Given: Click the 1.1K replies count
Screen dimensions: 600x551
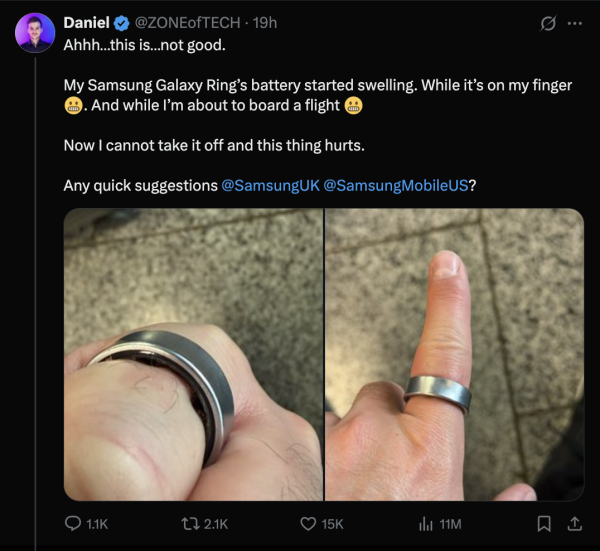Looking at the screenshot, I should coord(99,523).
